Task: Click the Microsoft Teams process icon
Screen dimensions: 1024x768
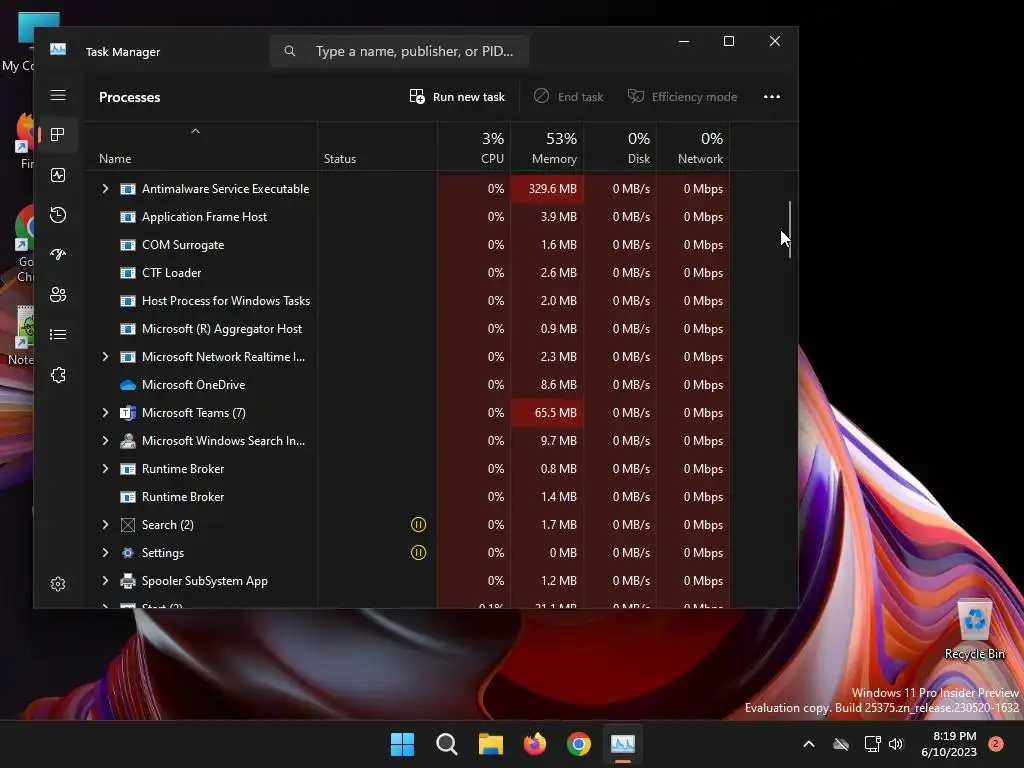Action: [x=128, y=413]
